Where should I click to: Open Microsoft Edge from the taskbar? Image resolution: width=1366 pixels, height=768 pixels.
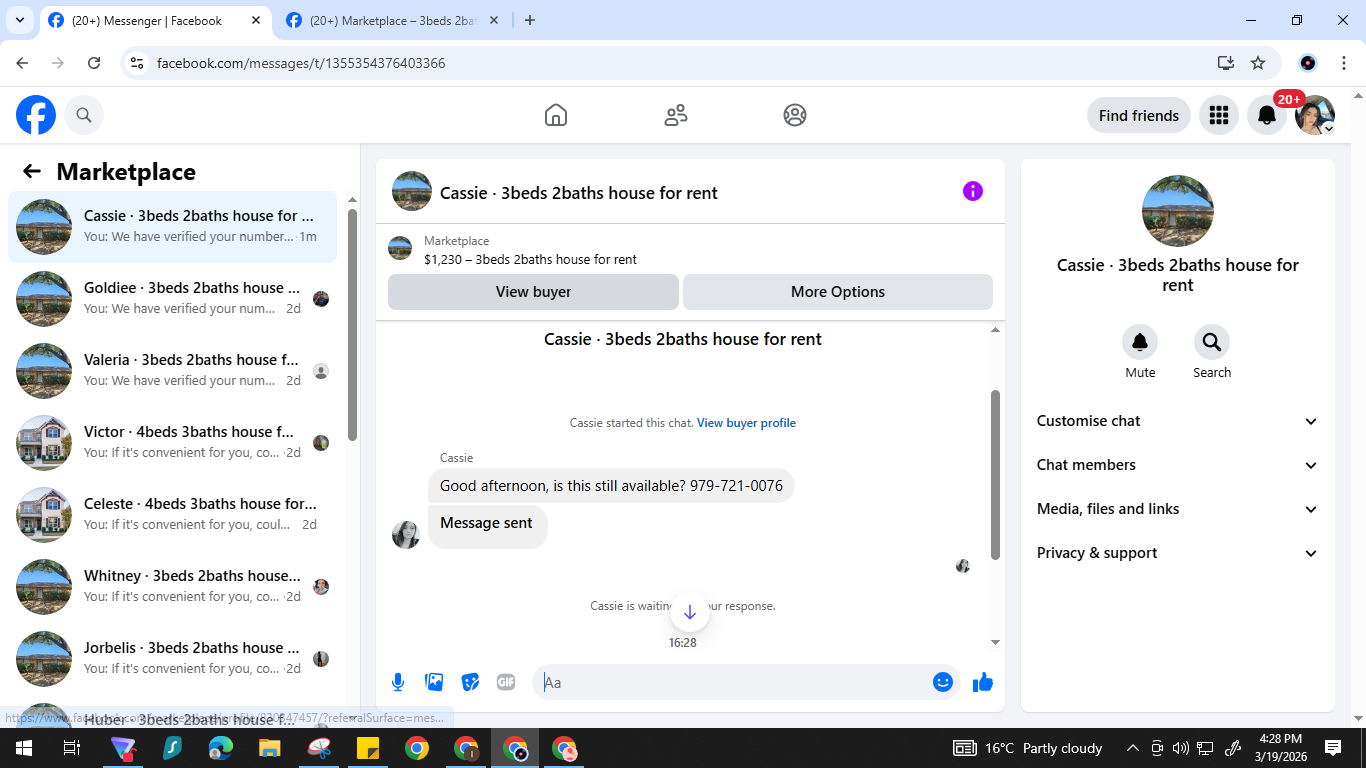tap(221, 748)
